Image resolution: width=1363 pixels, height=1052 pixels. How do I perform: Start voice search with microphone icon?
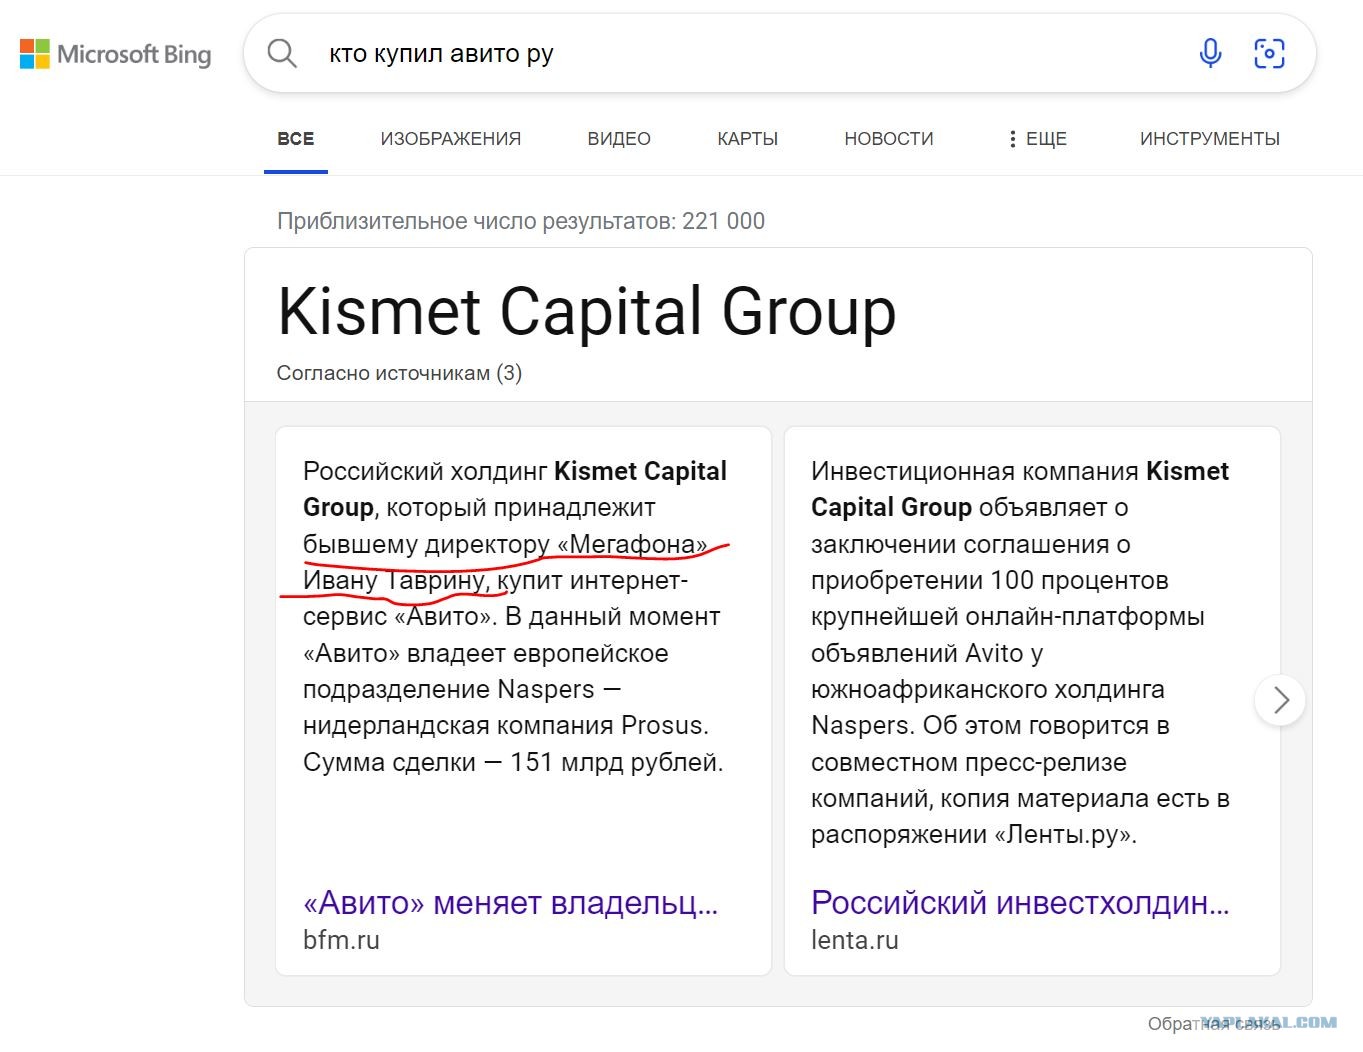[1210, 53]
